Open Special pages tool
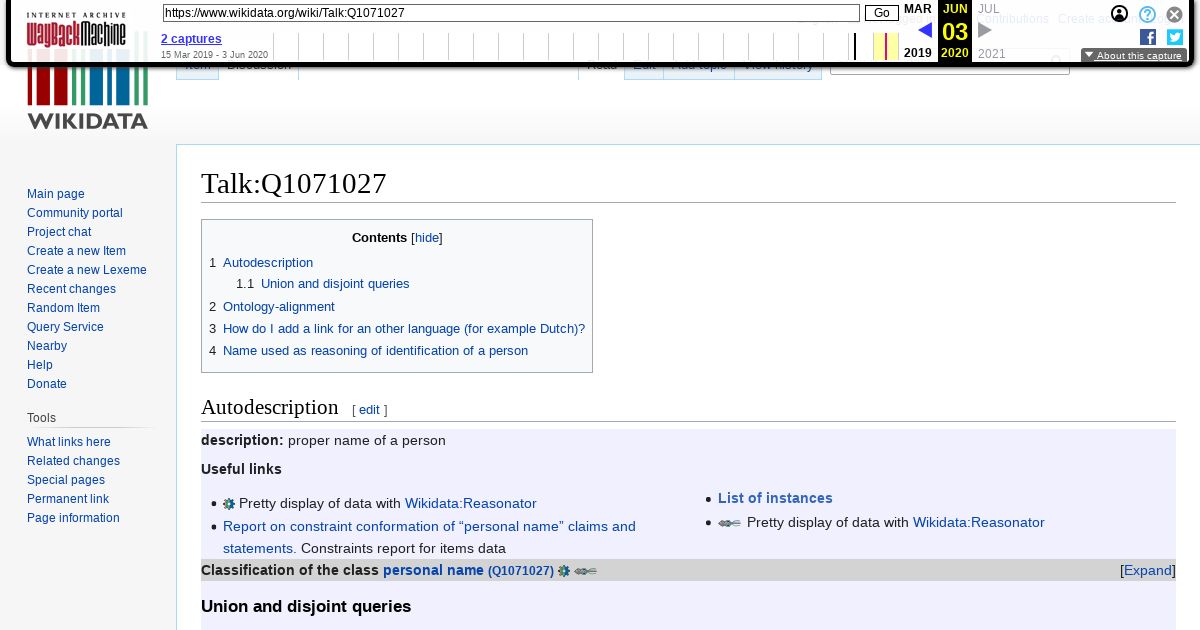 pos(66,480)
